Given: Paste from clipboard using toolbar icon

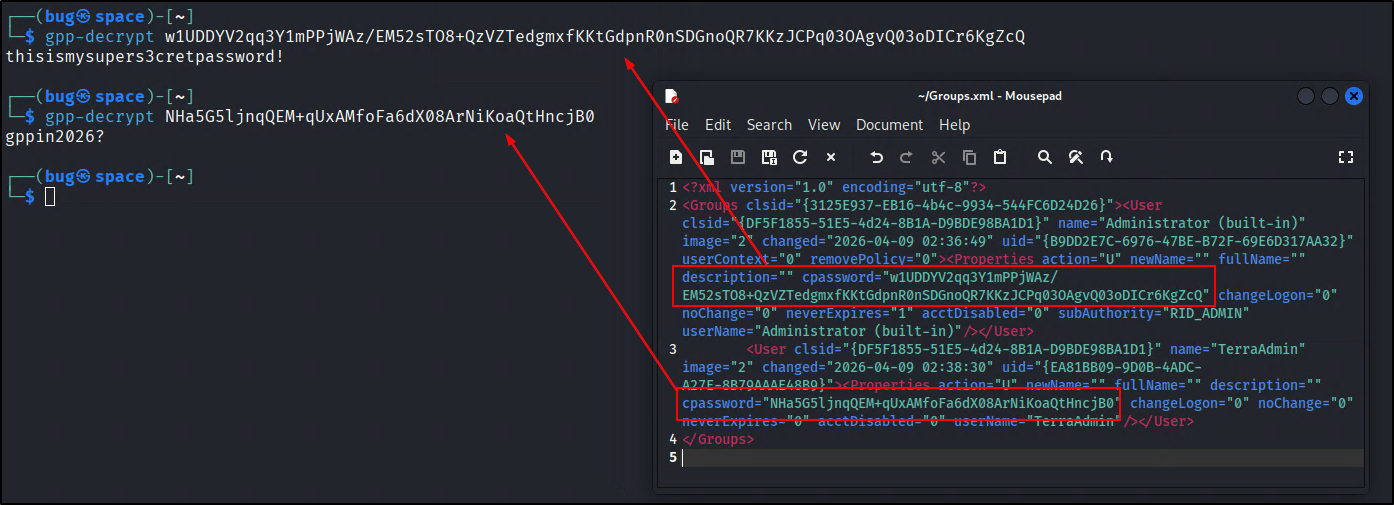Looking at the screenshot, I should pos(999,157).
